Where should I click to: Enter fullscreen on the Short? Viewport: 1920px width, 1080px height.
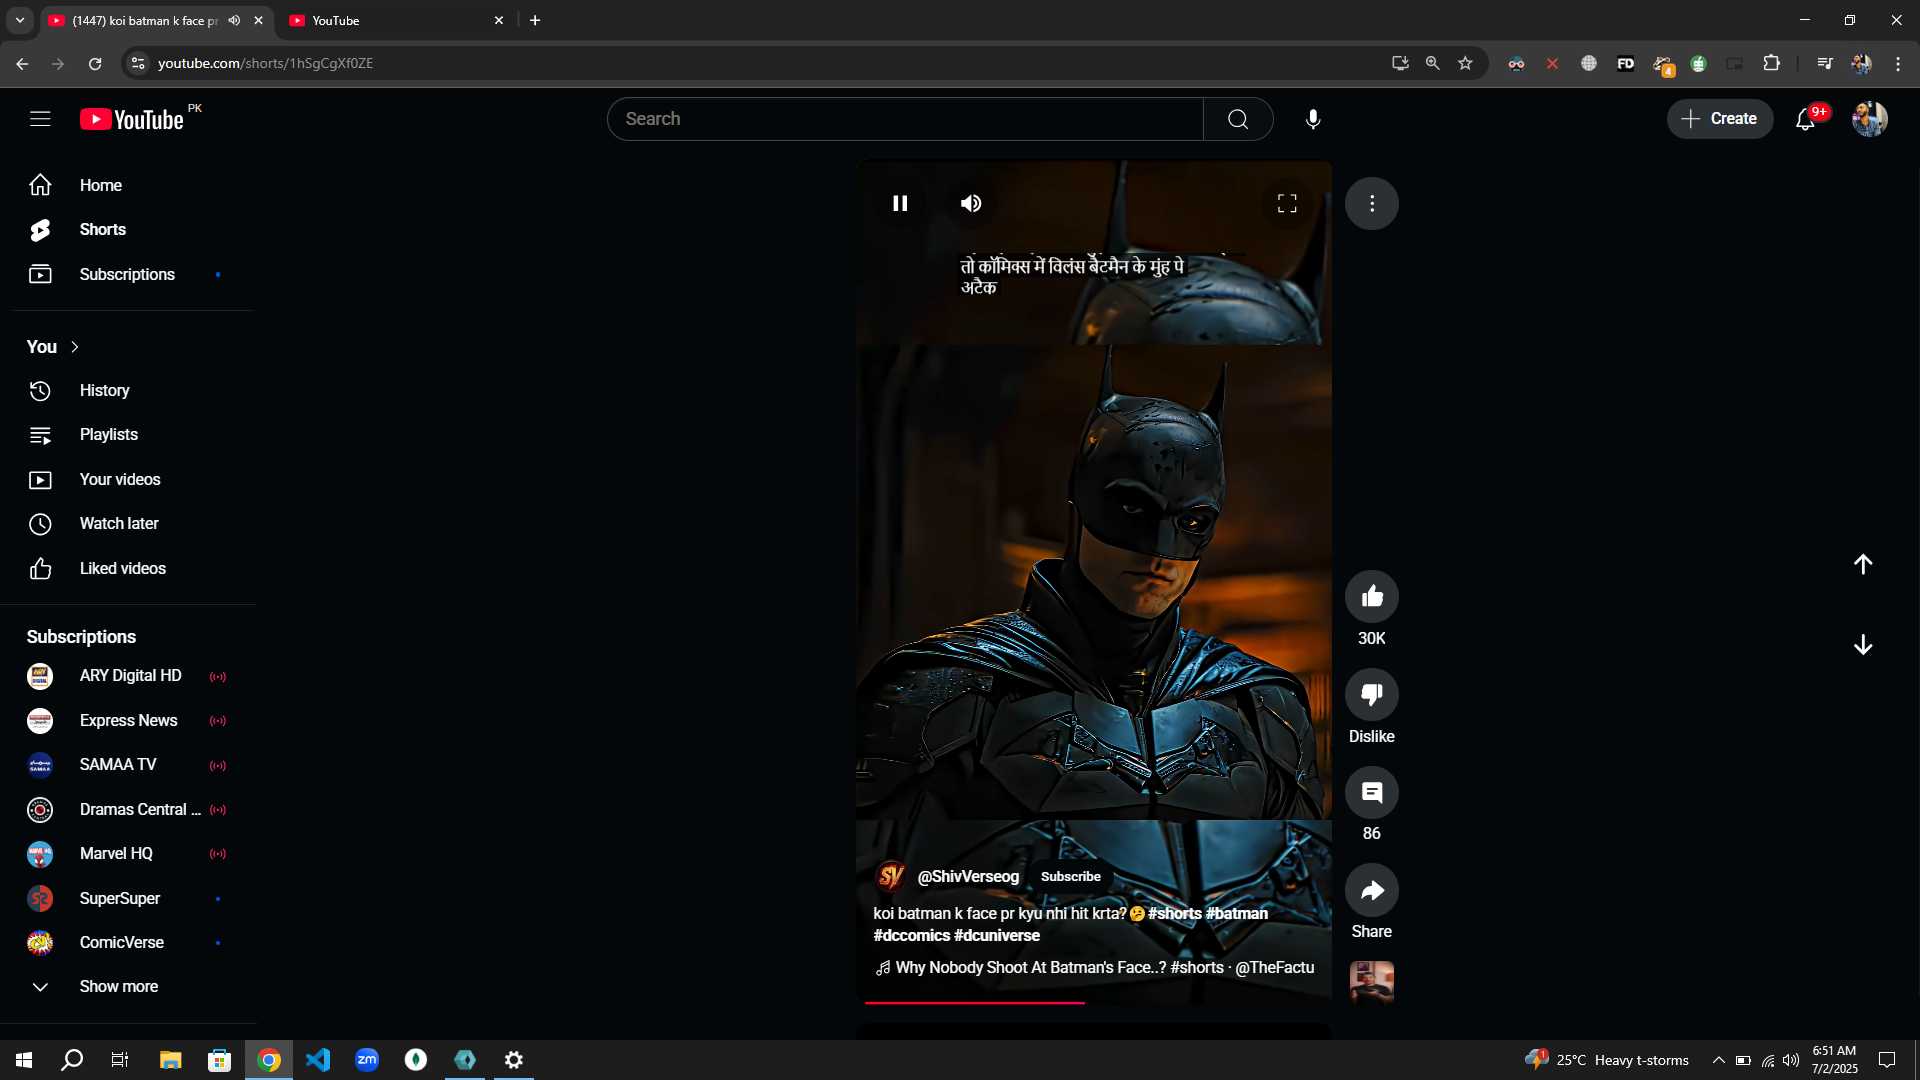tap(1287, 203)
